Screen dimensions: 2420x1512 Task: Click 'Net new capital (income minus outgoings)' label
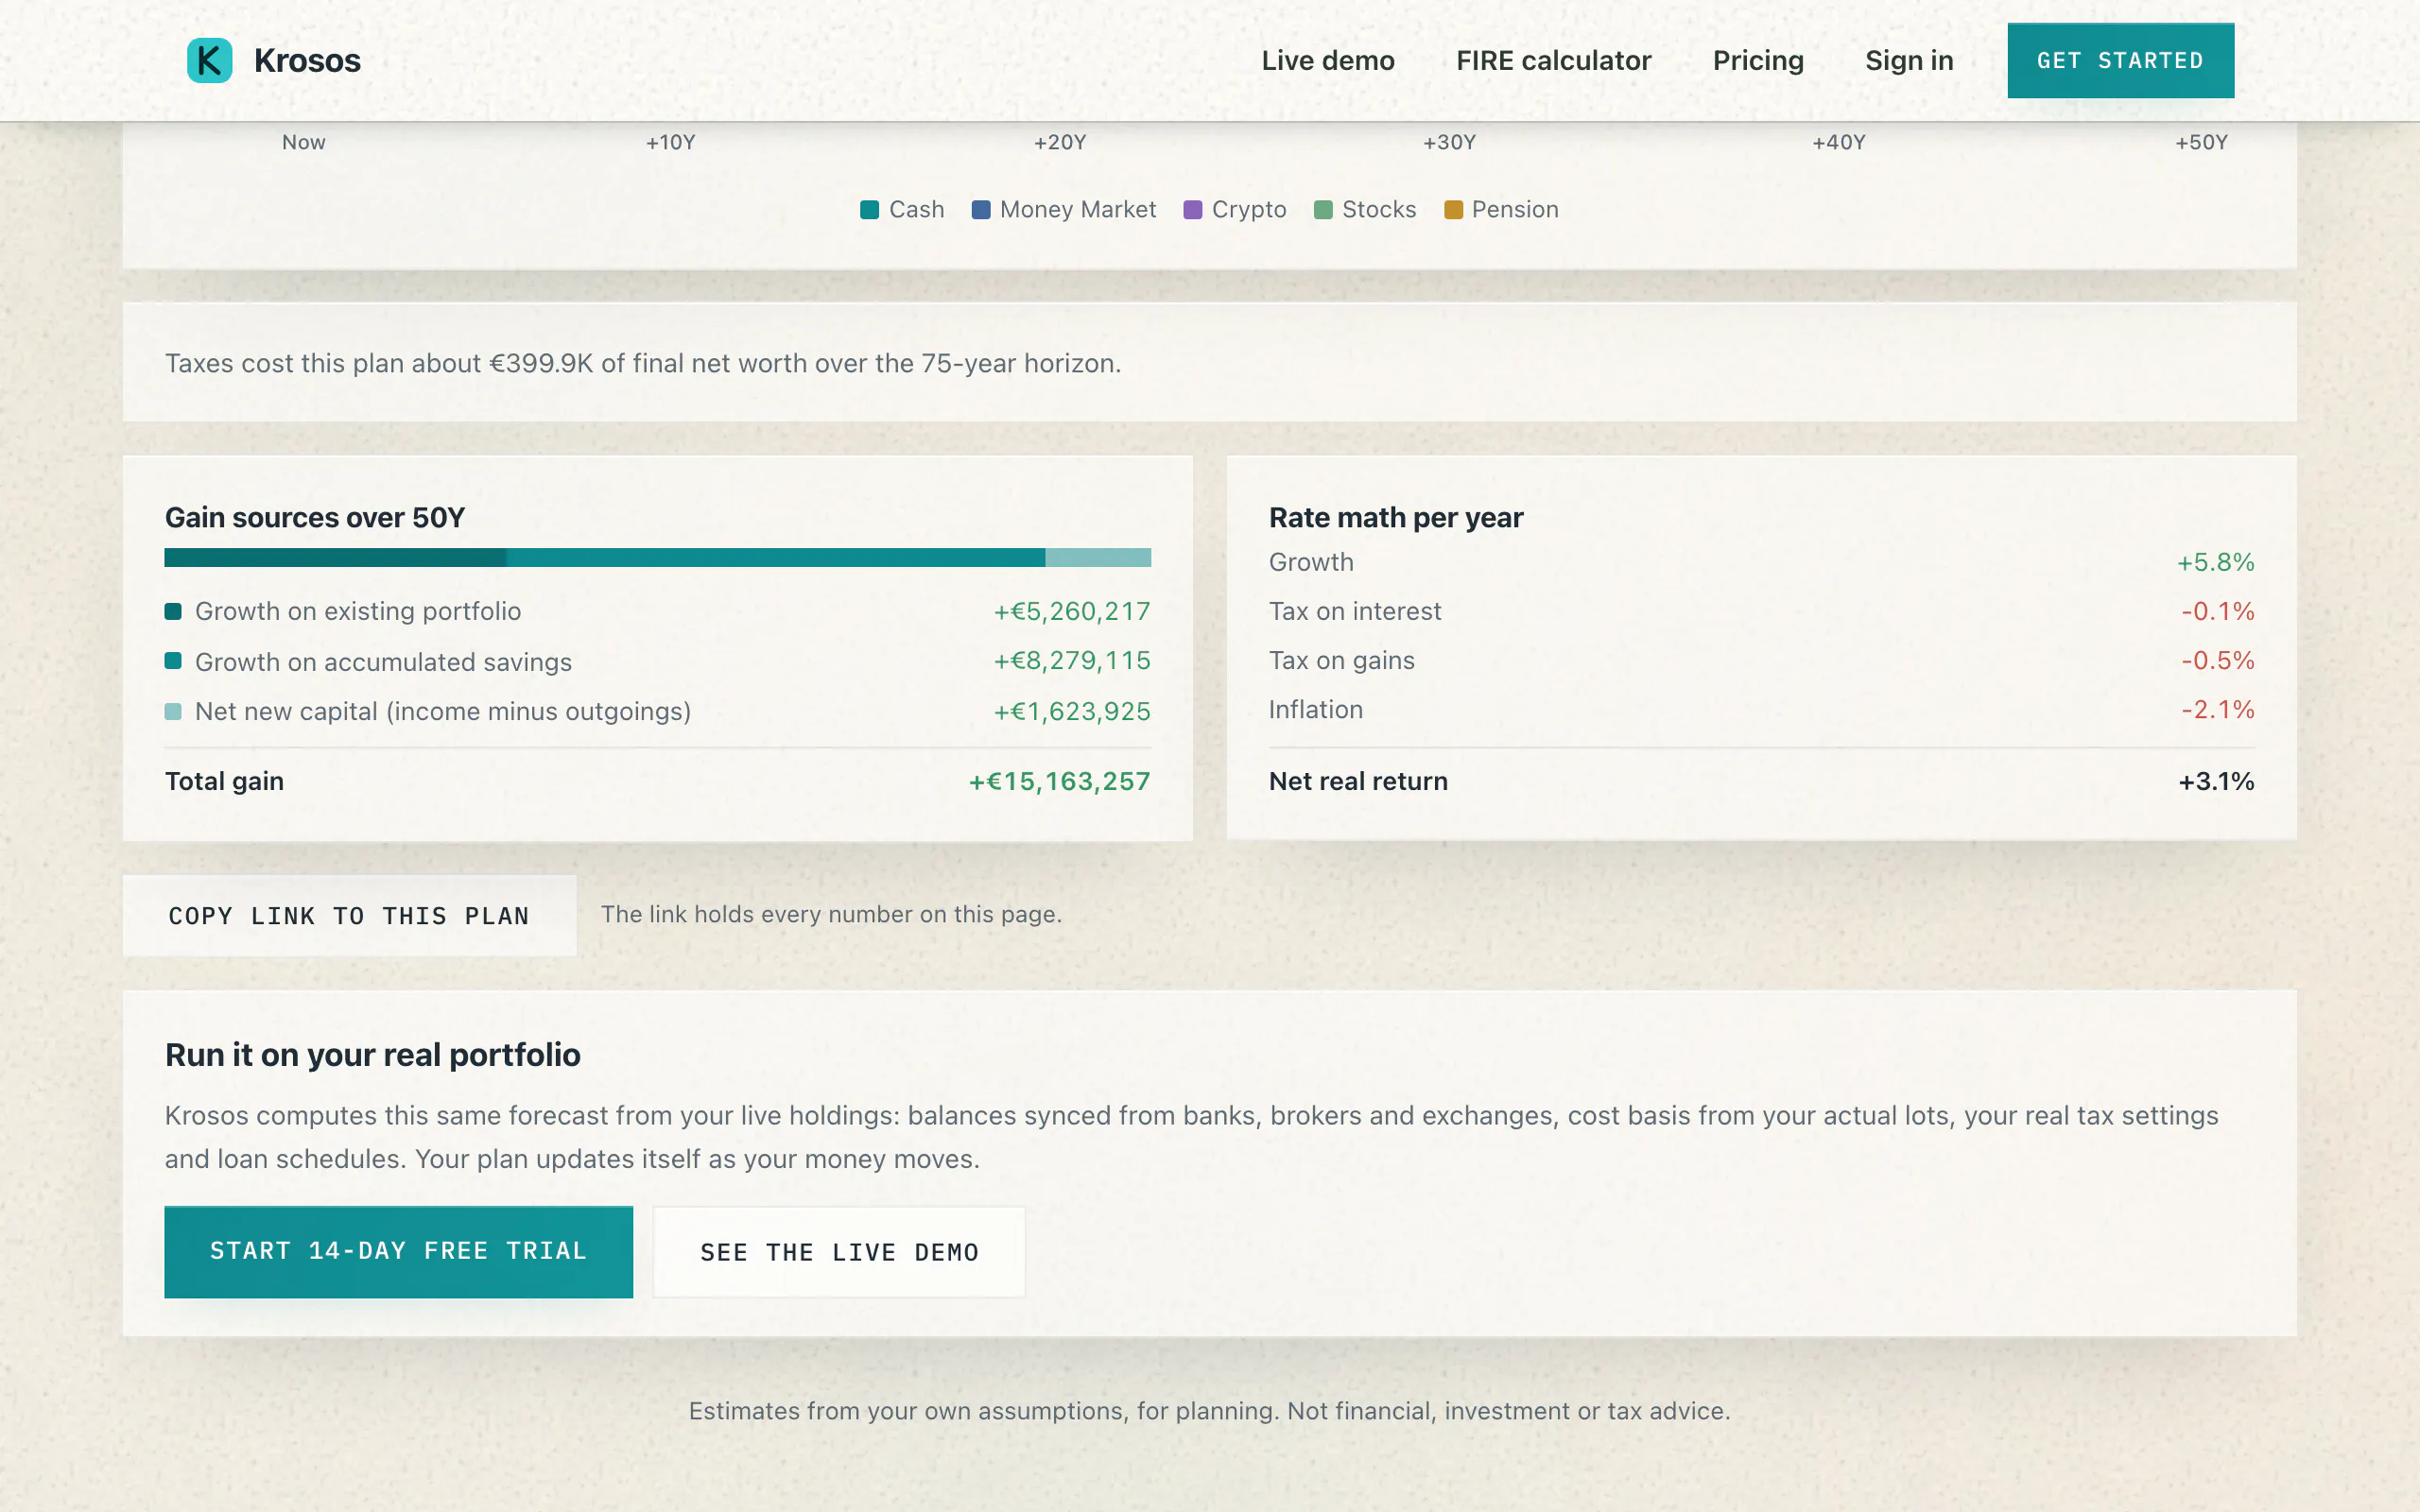coord(443,711)
